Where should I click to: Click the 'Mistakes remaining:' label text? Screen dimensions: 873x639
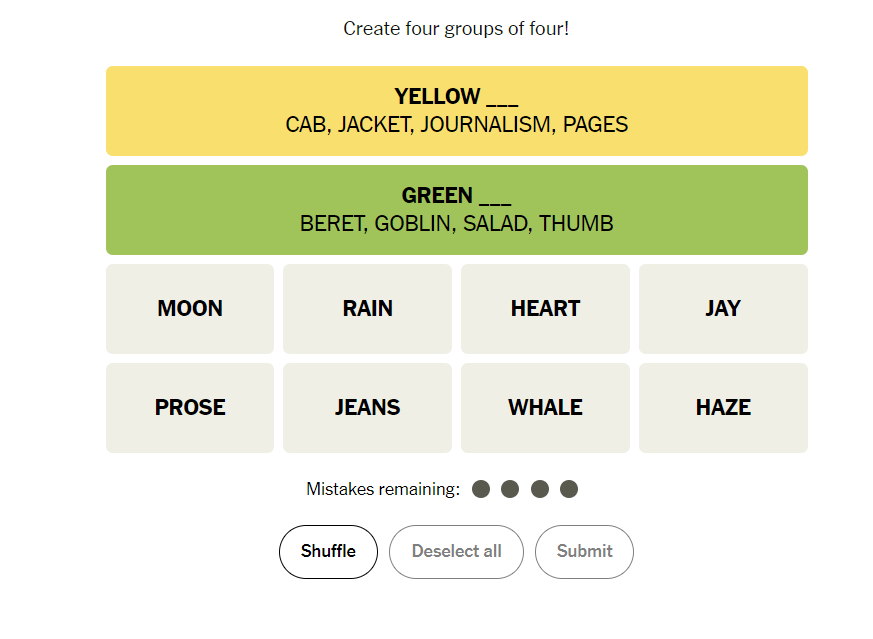coord(383,489)
